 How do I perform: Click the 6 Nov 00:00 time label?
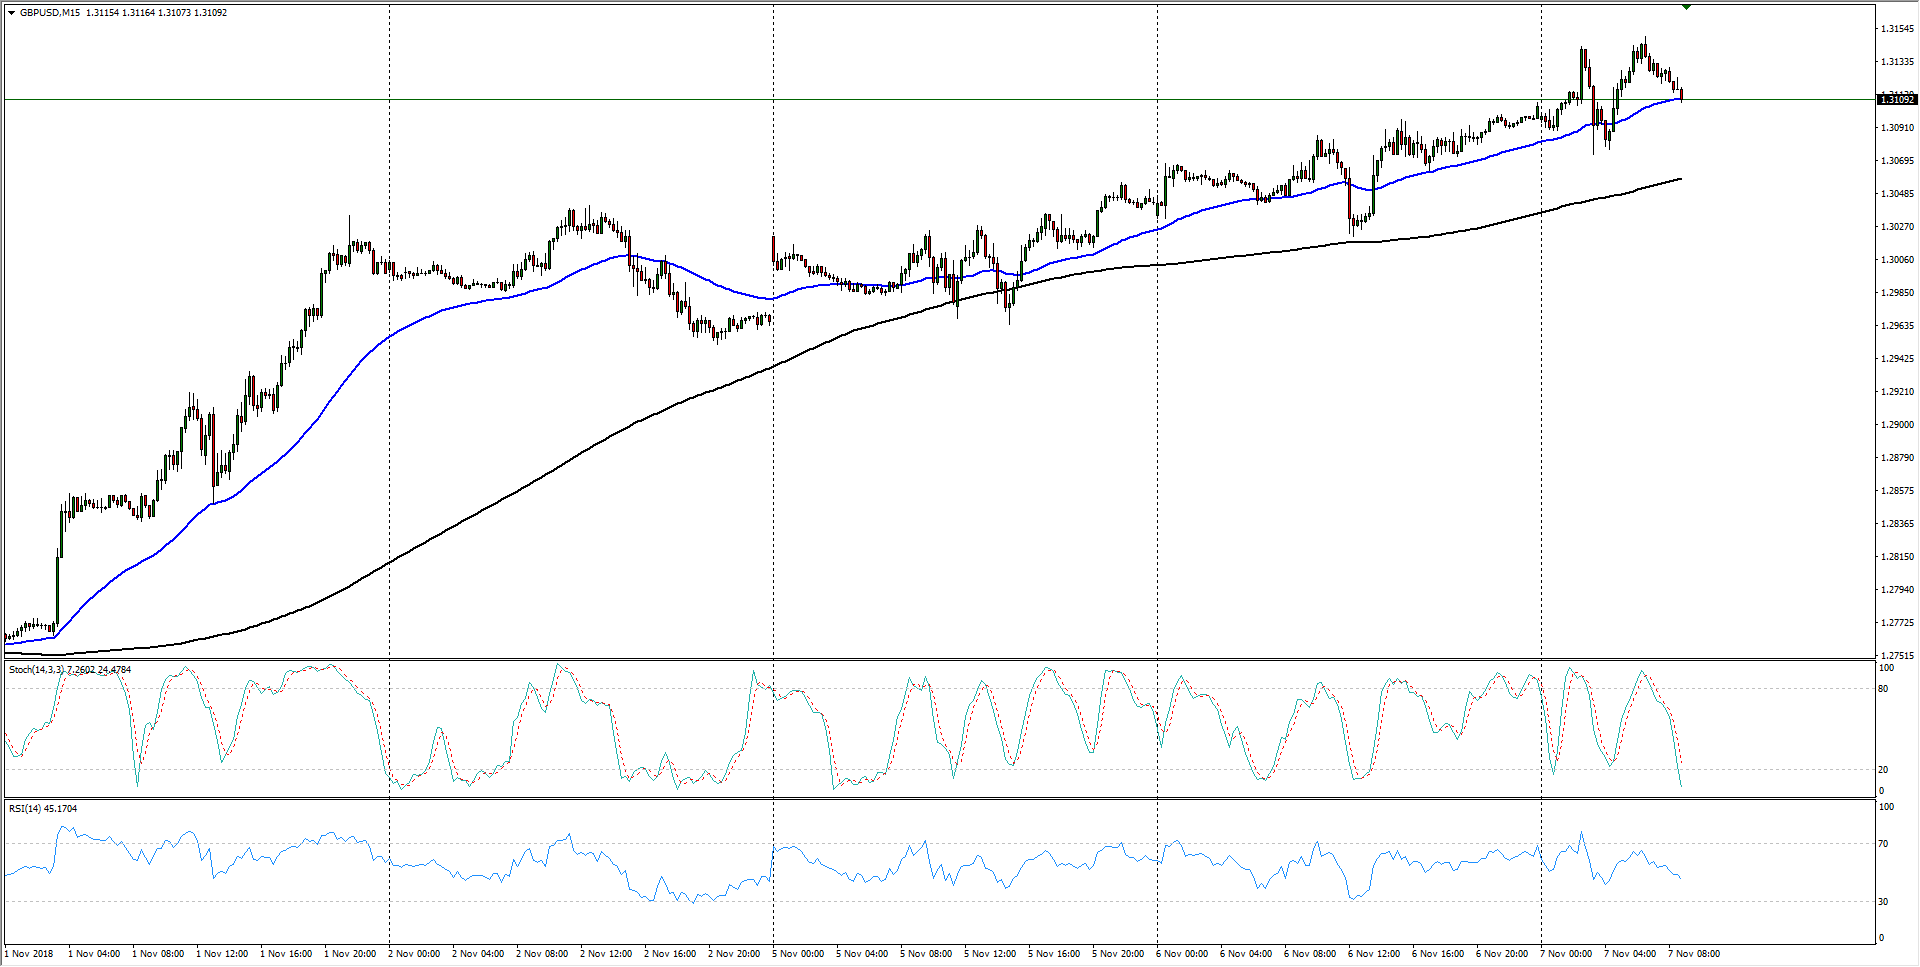1182,953
